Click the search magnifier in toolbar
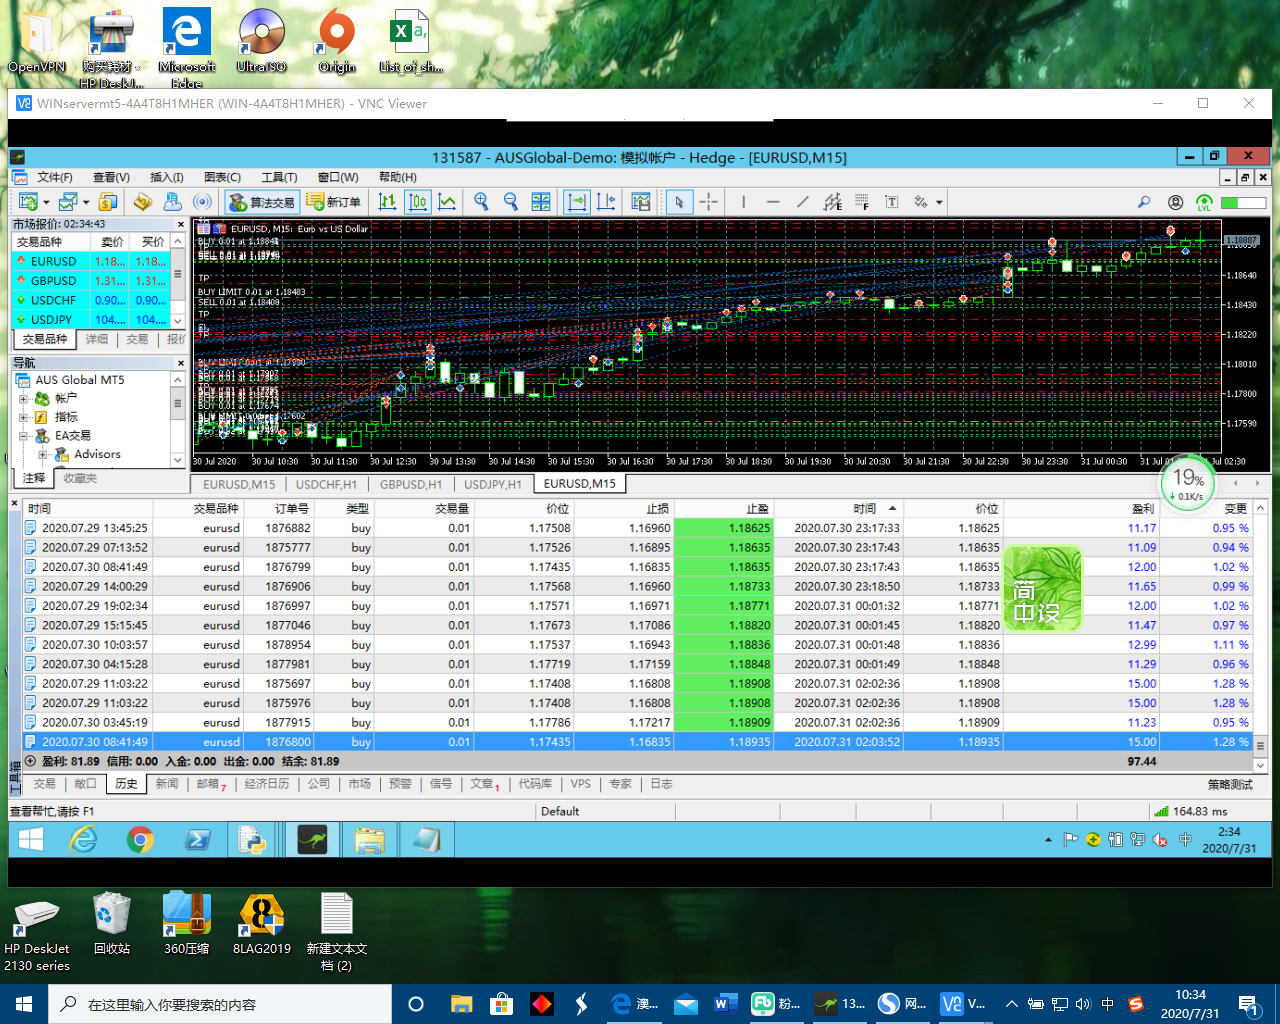1280x1024 pixels. pyautogui.click(x=1144, y=202)
